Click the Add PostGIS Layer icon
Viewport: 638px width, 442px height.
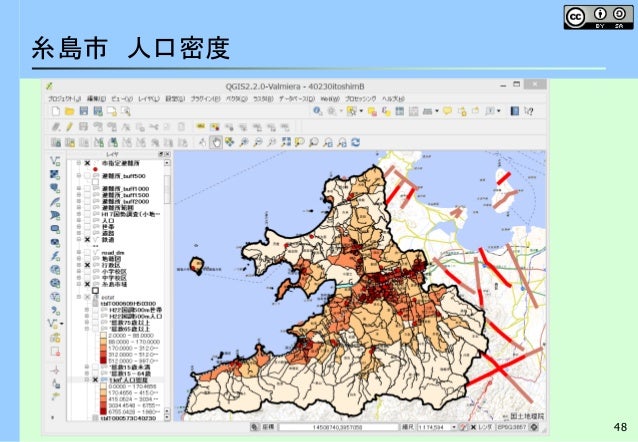coord(55,188)
